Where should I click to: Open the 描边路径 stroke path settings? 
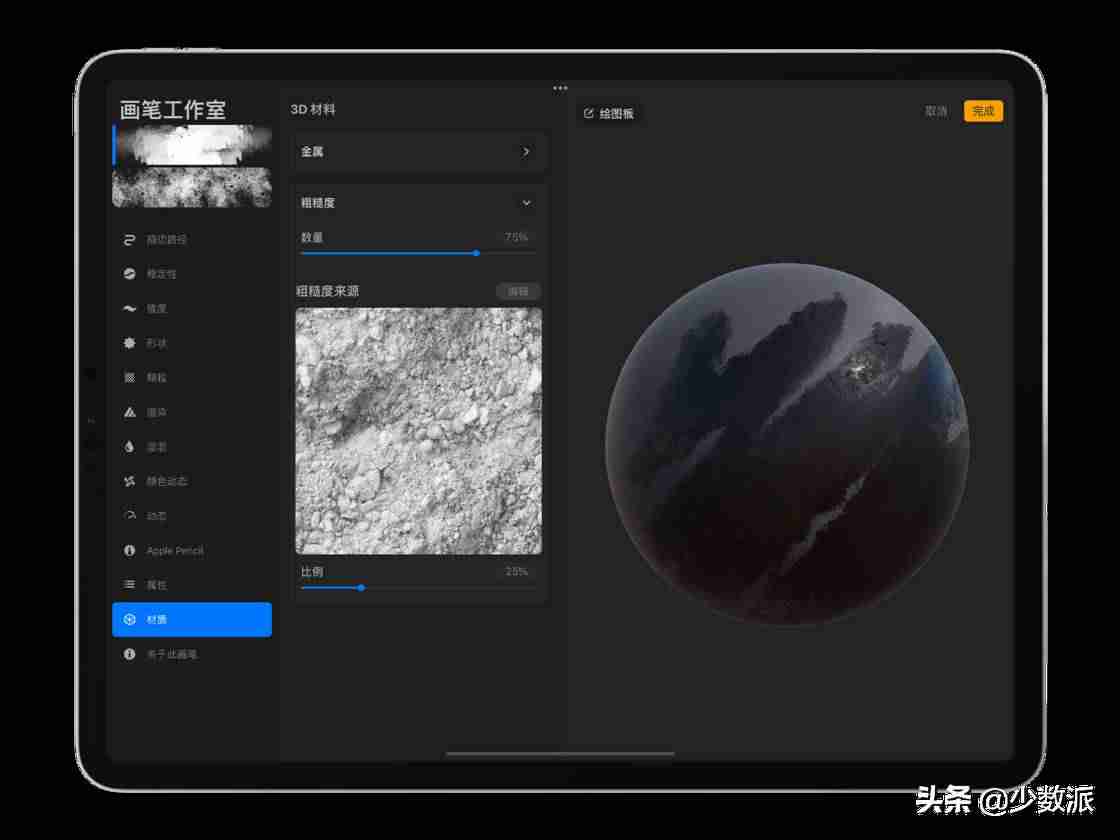point(191,239)
